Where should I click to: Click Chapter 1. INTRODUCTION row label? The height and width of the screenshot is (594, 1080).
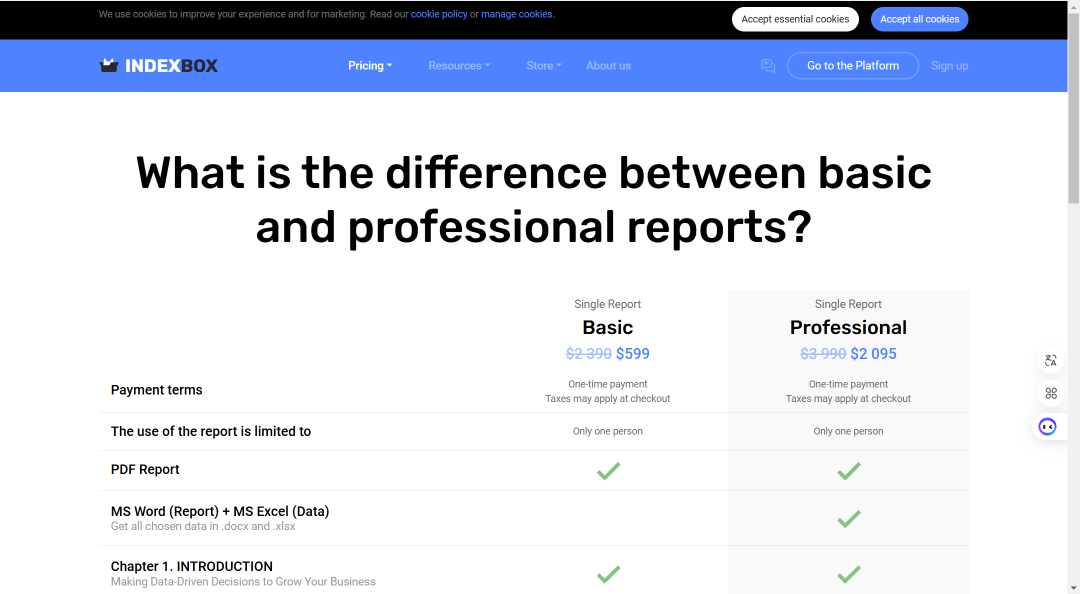pos(191,566)
